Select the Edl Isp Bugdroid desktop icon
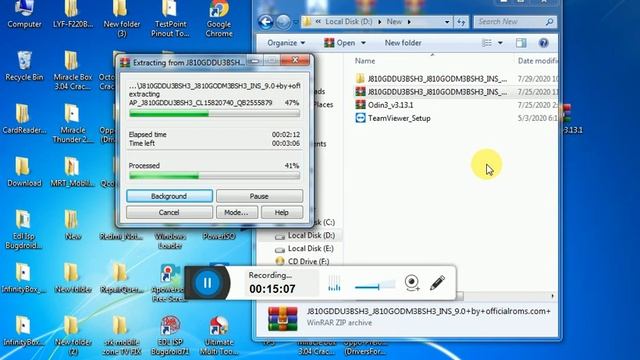The height and width of the screenshot is (360, 640). pos(24,229)
